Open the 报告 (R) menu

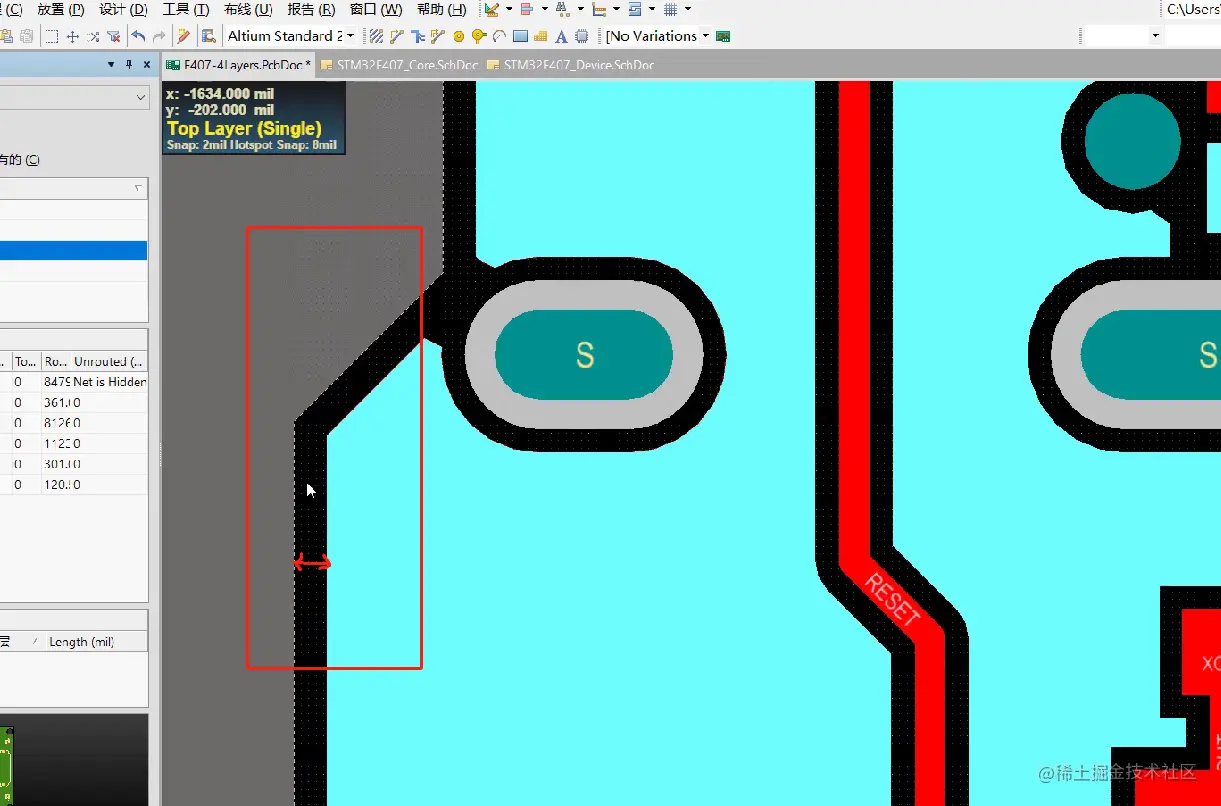311,9
